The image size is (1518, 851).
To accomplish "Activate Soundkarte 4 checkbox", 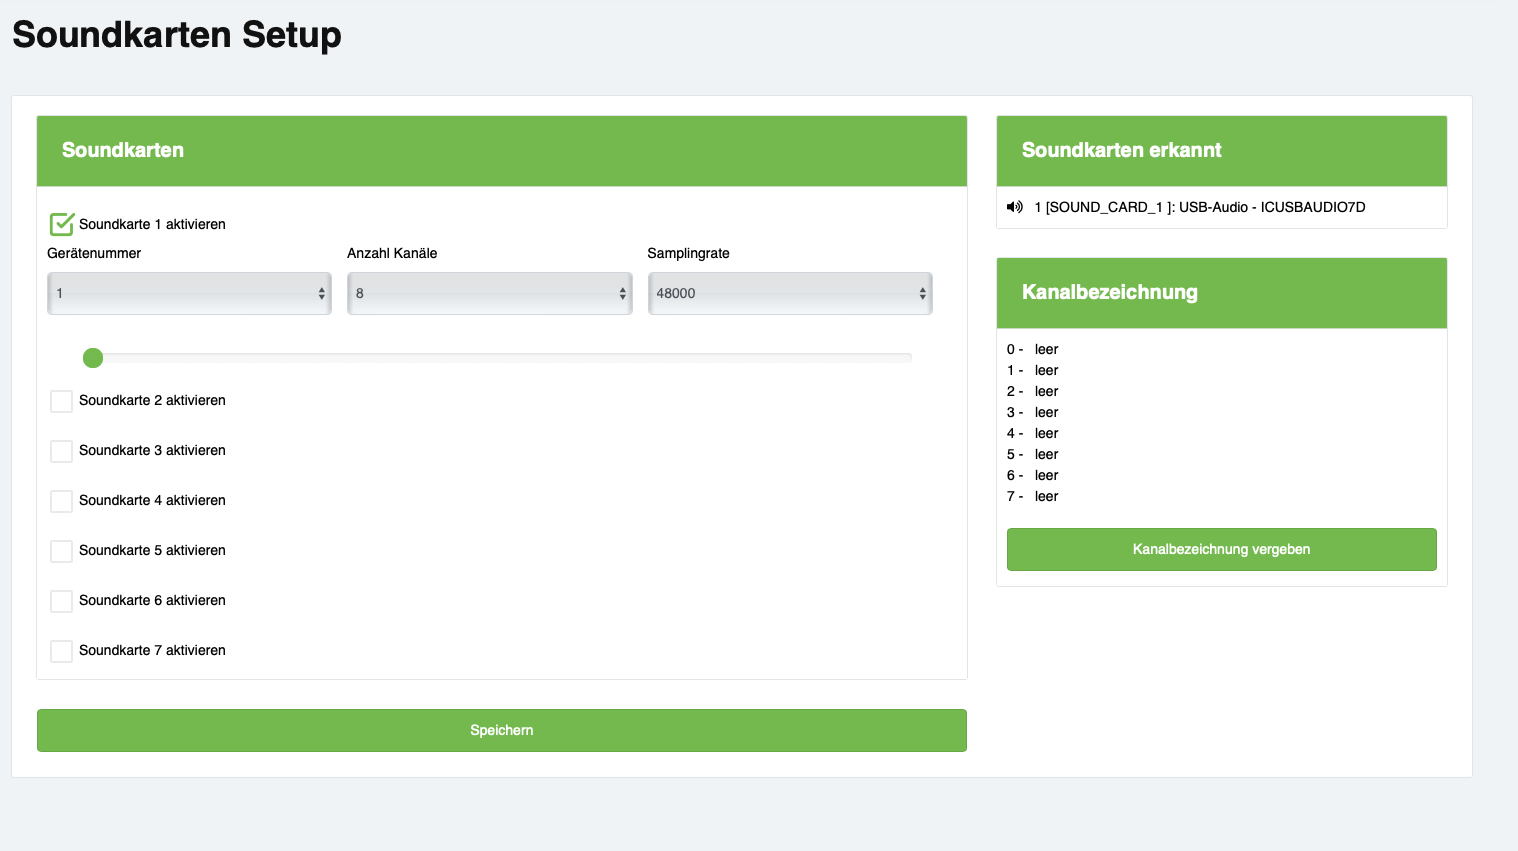I will coord(61,501).
